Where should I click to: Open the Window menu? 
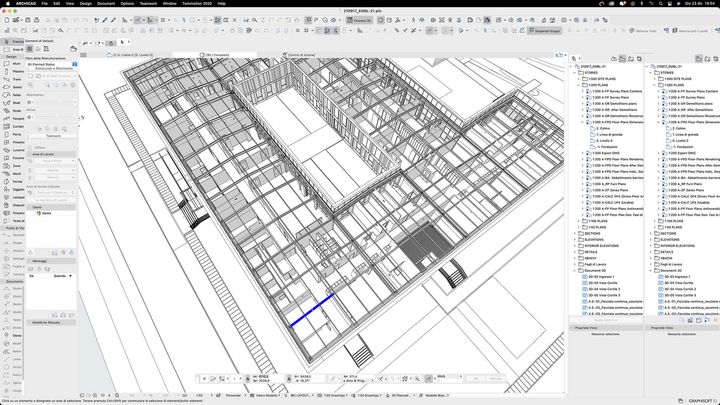[169, 3]
